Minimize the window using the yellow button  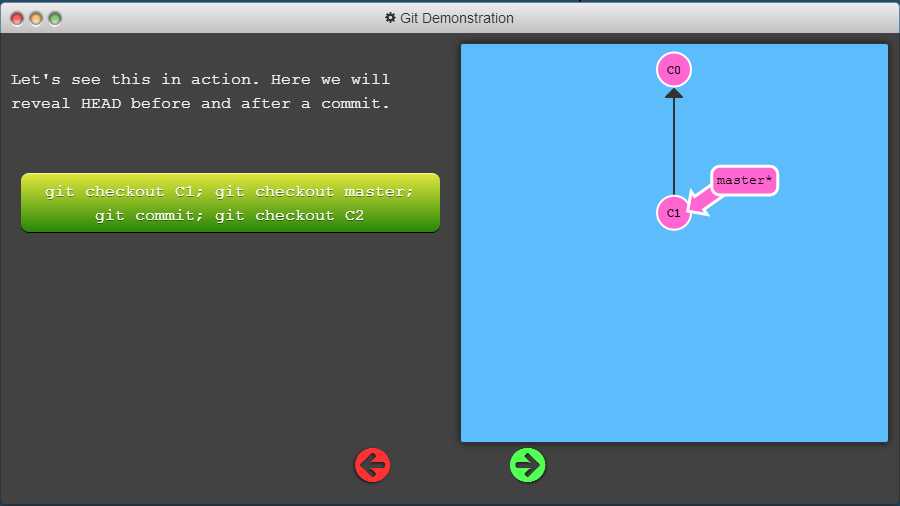click(36, 19)
